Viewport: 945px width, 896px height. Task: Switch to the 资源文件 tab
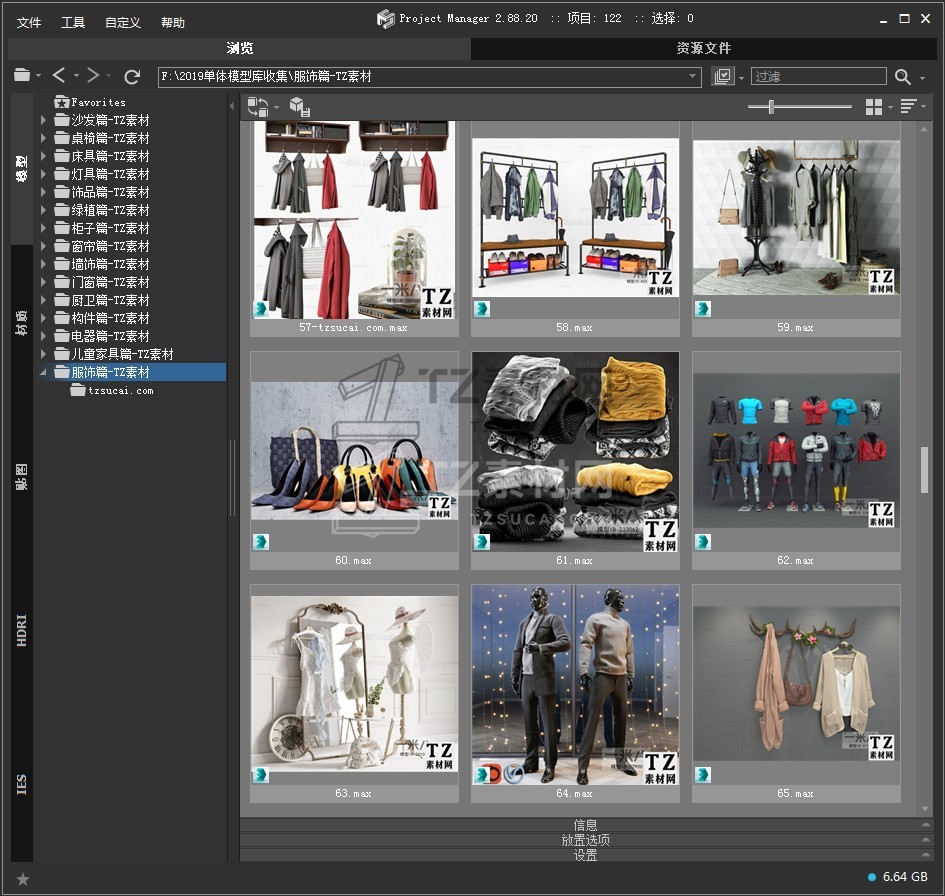(x=703, y=48)
